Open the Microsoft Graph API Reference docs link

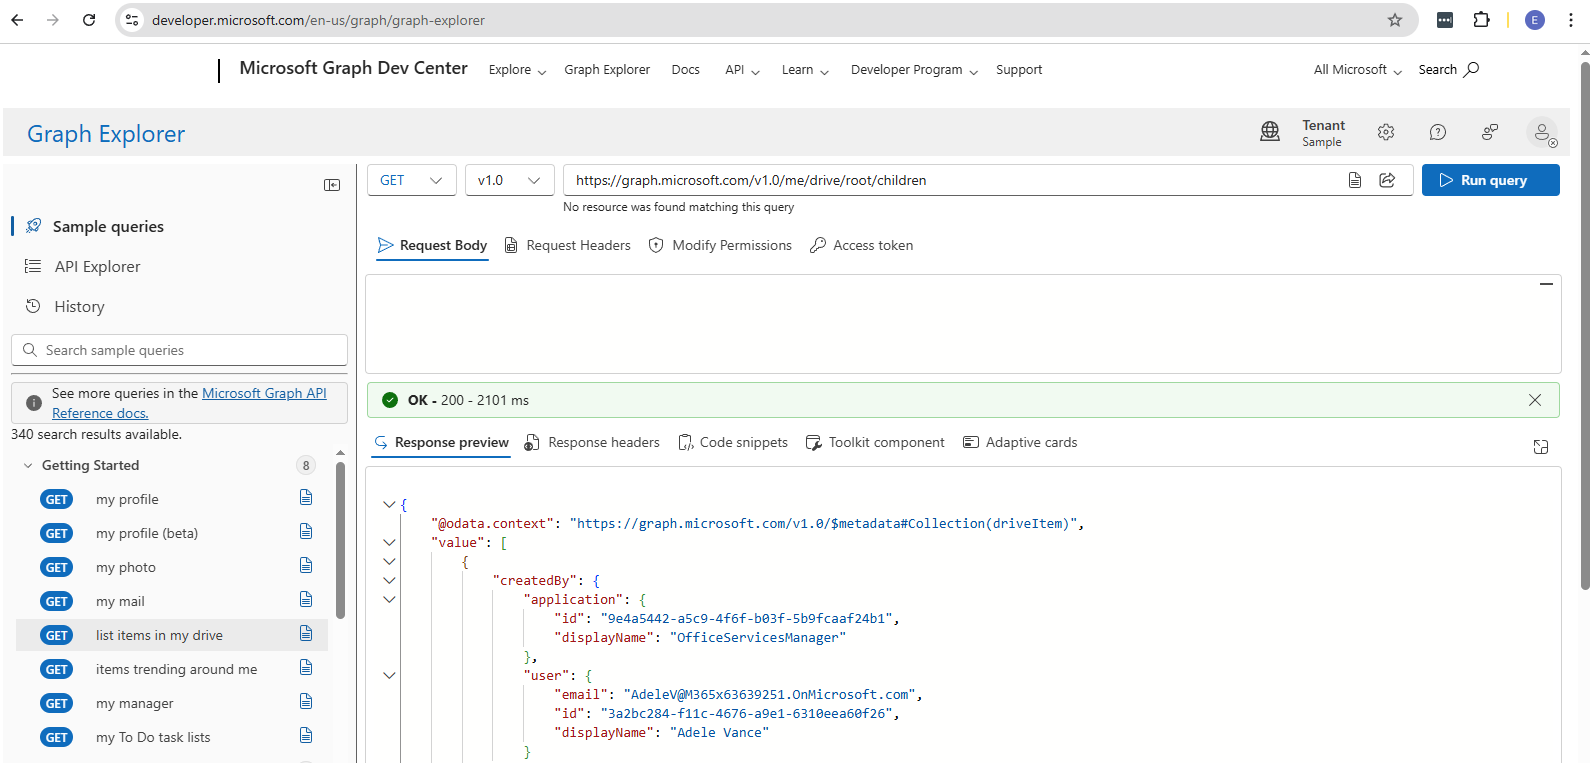pos(264,394)
